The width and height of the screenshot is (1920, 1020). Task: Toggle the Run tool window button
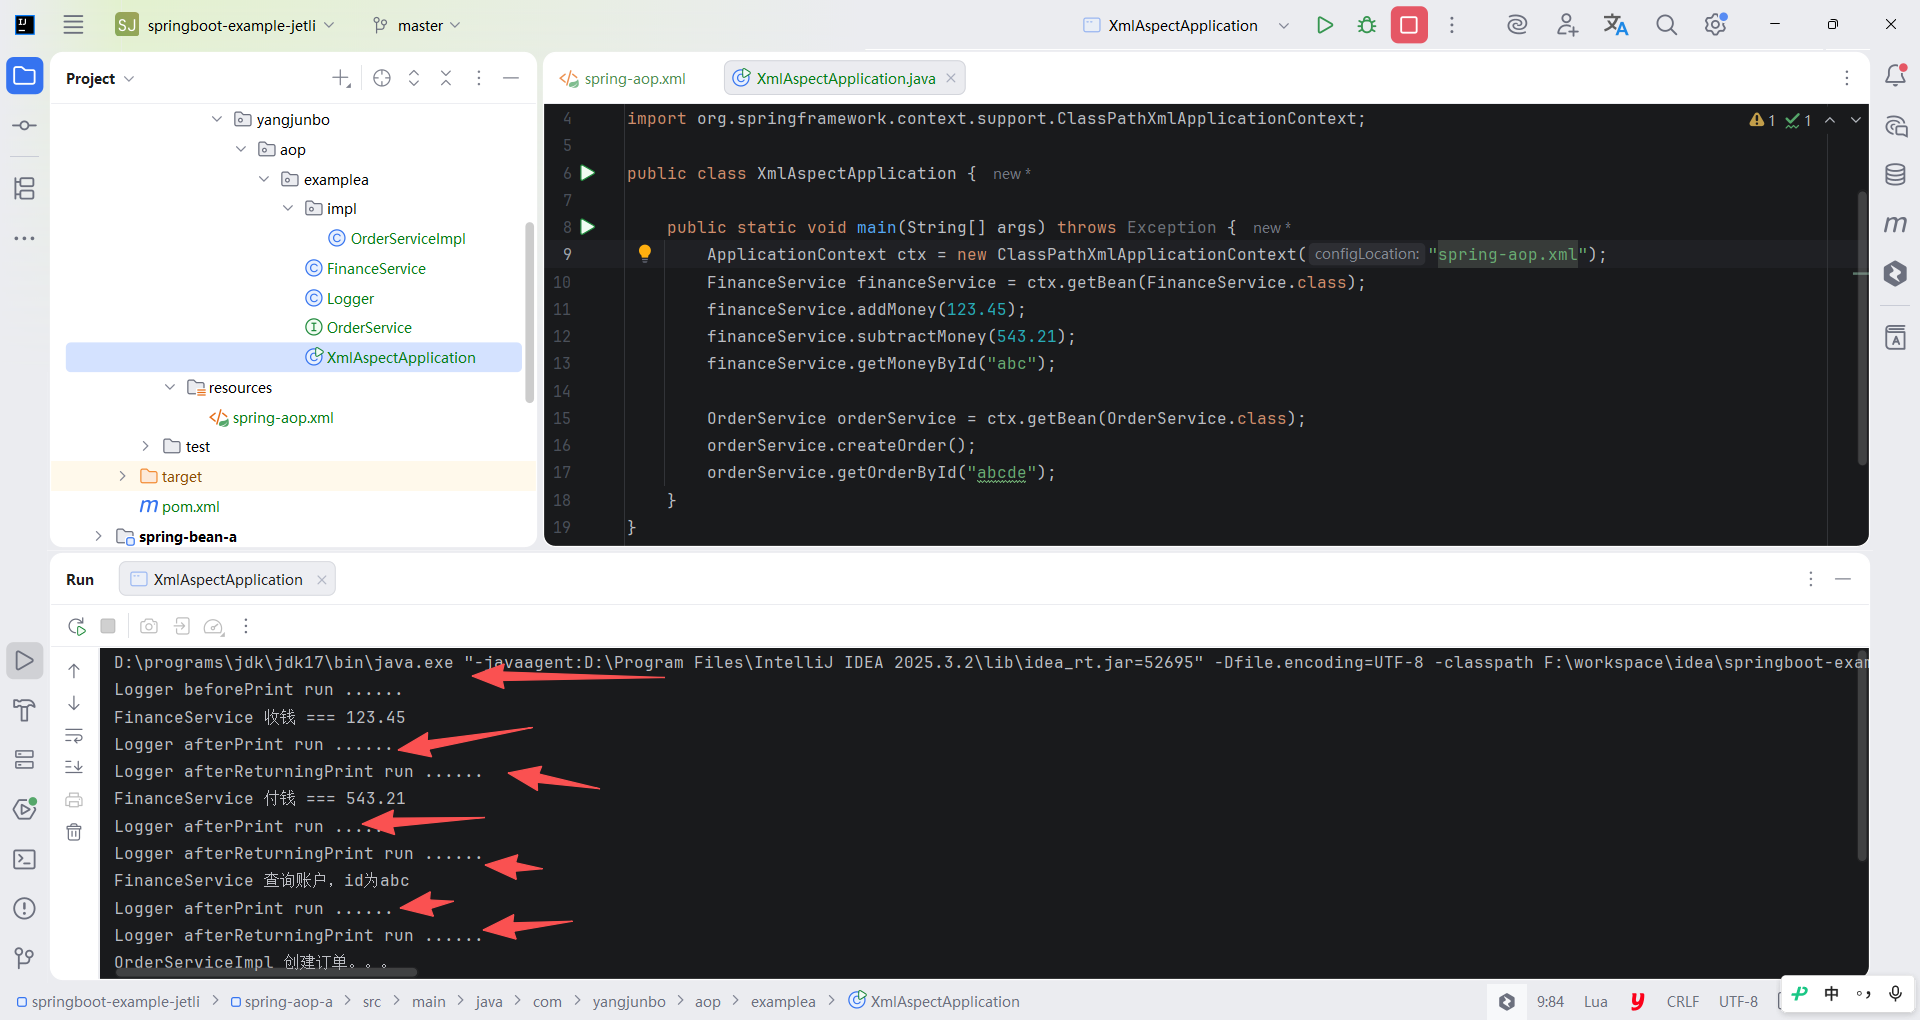(25, 660)
